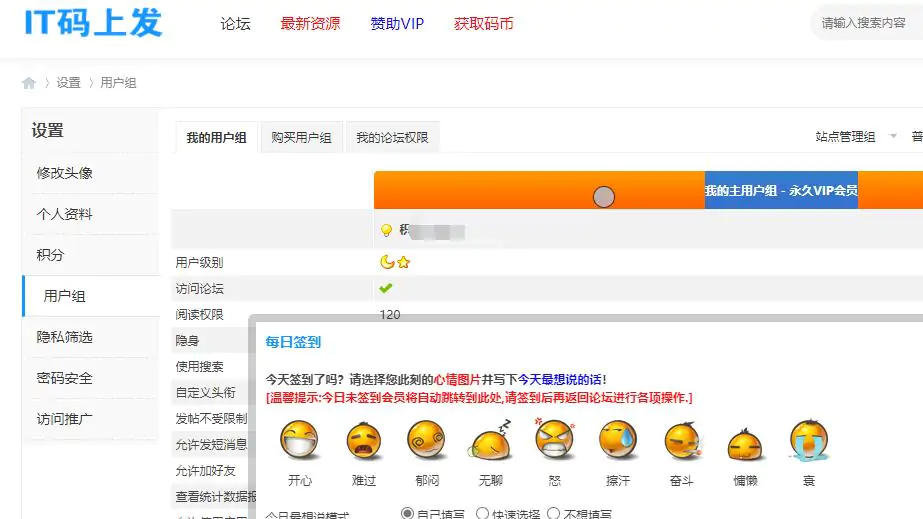Switch to 我的用户组 tab

tap(216, 138)
